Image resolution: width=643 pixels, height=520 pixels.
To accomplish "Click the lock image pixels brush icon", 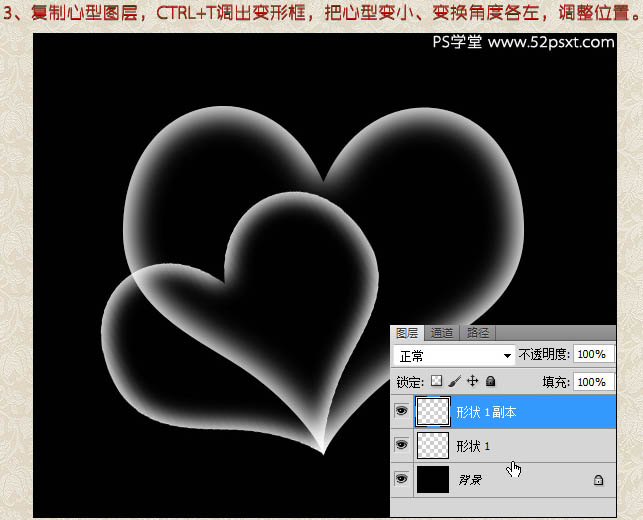I will pyautogui.click(x=454, y=381).
